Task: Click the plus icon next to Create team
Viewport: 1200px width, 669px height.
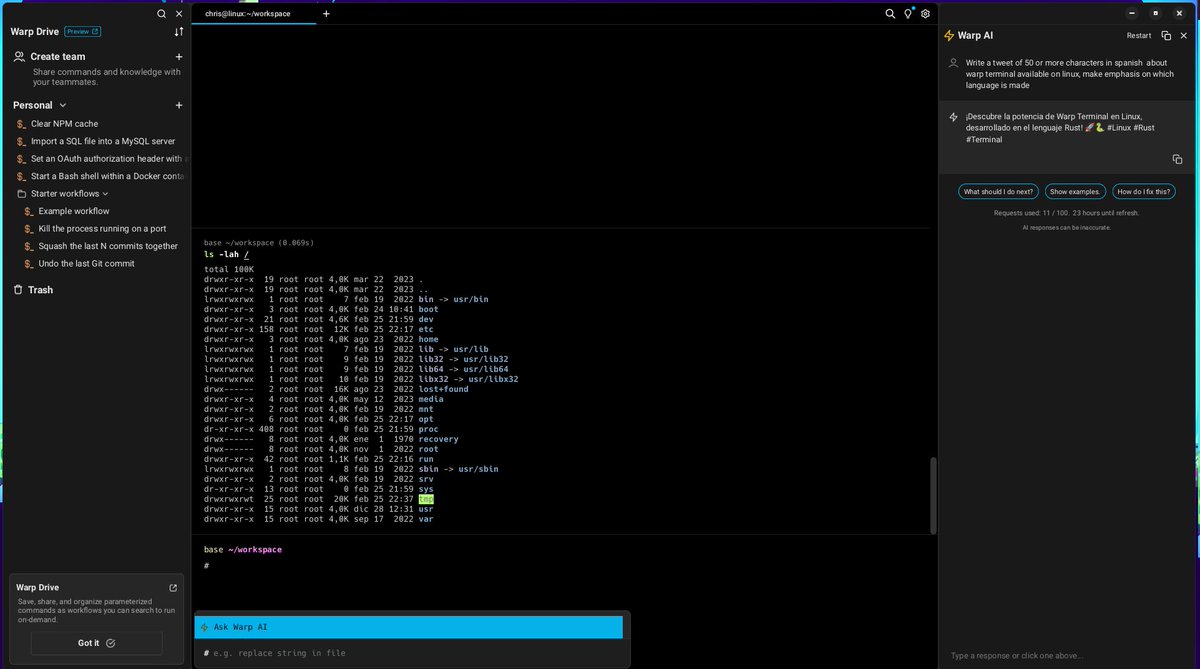Action: pyautogui.click(x=179, y=56)
